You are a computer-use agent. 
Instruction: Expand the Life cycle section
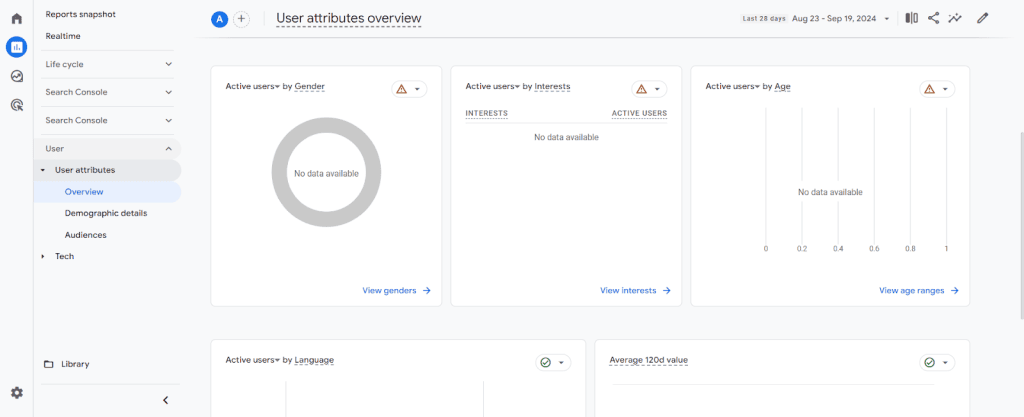(108, 64)
